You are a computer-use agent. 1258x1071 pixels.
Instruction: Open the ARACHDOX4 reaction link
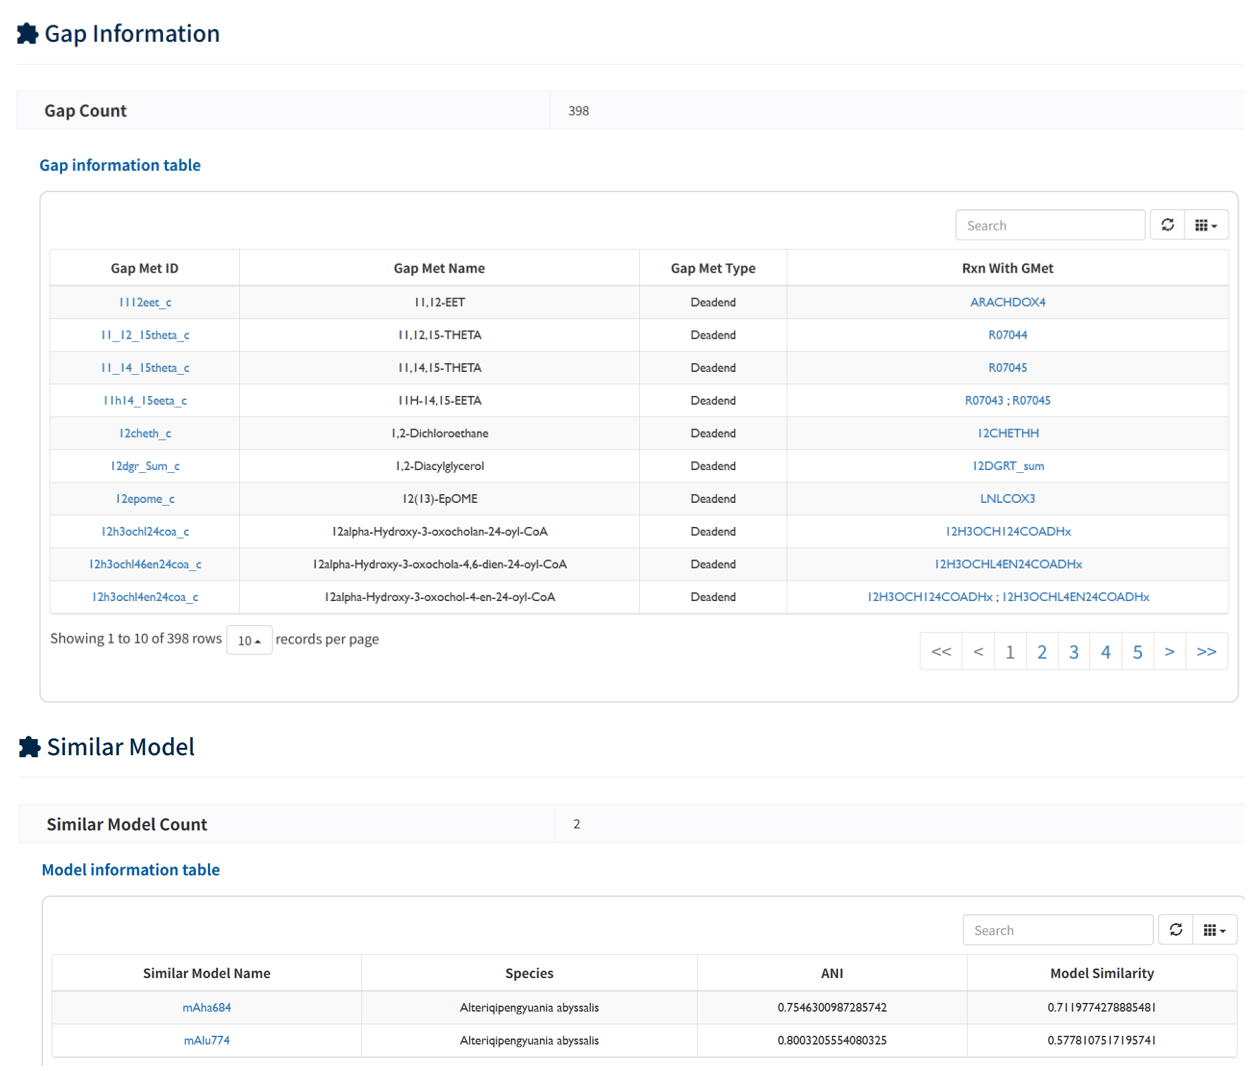point(1007,302)
